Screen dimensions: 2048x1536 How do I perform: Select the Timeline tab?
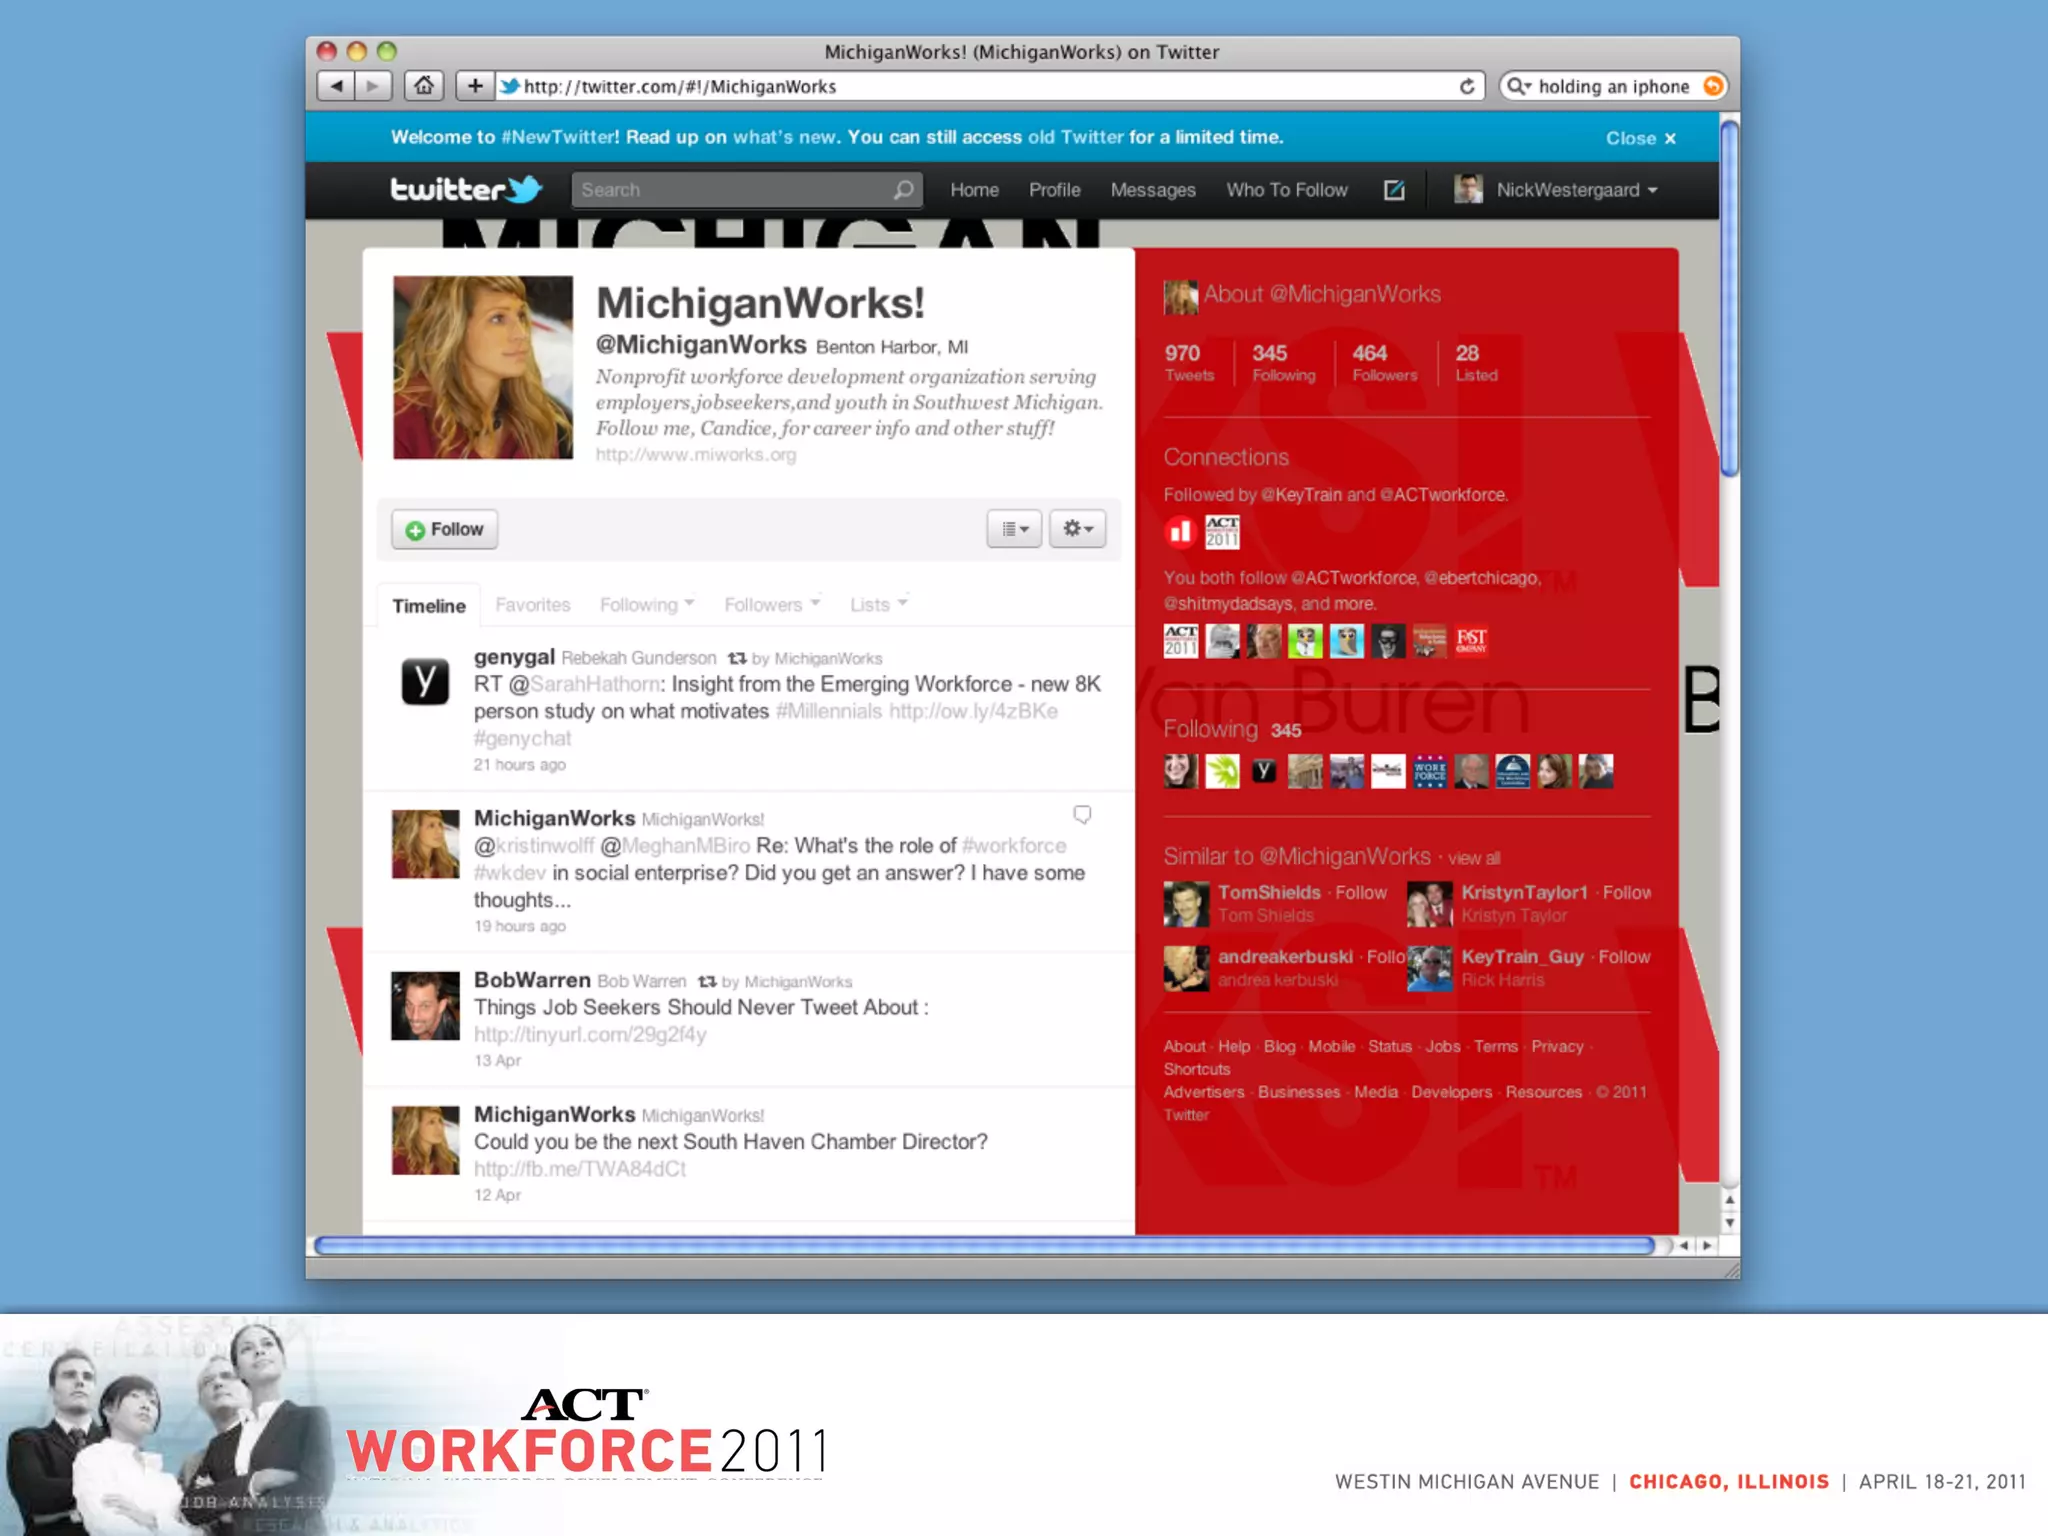tap(429, 606)
